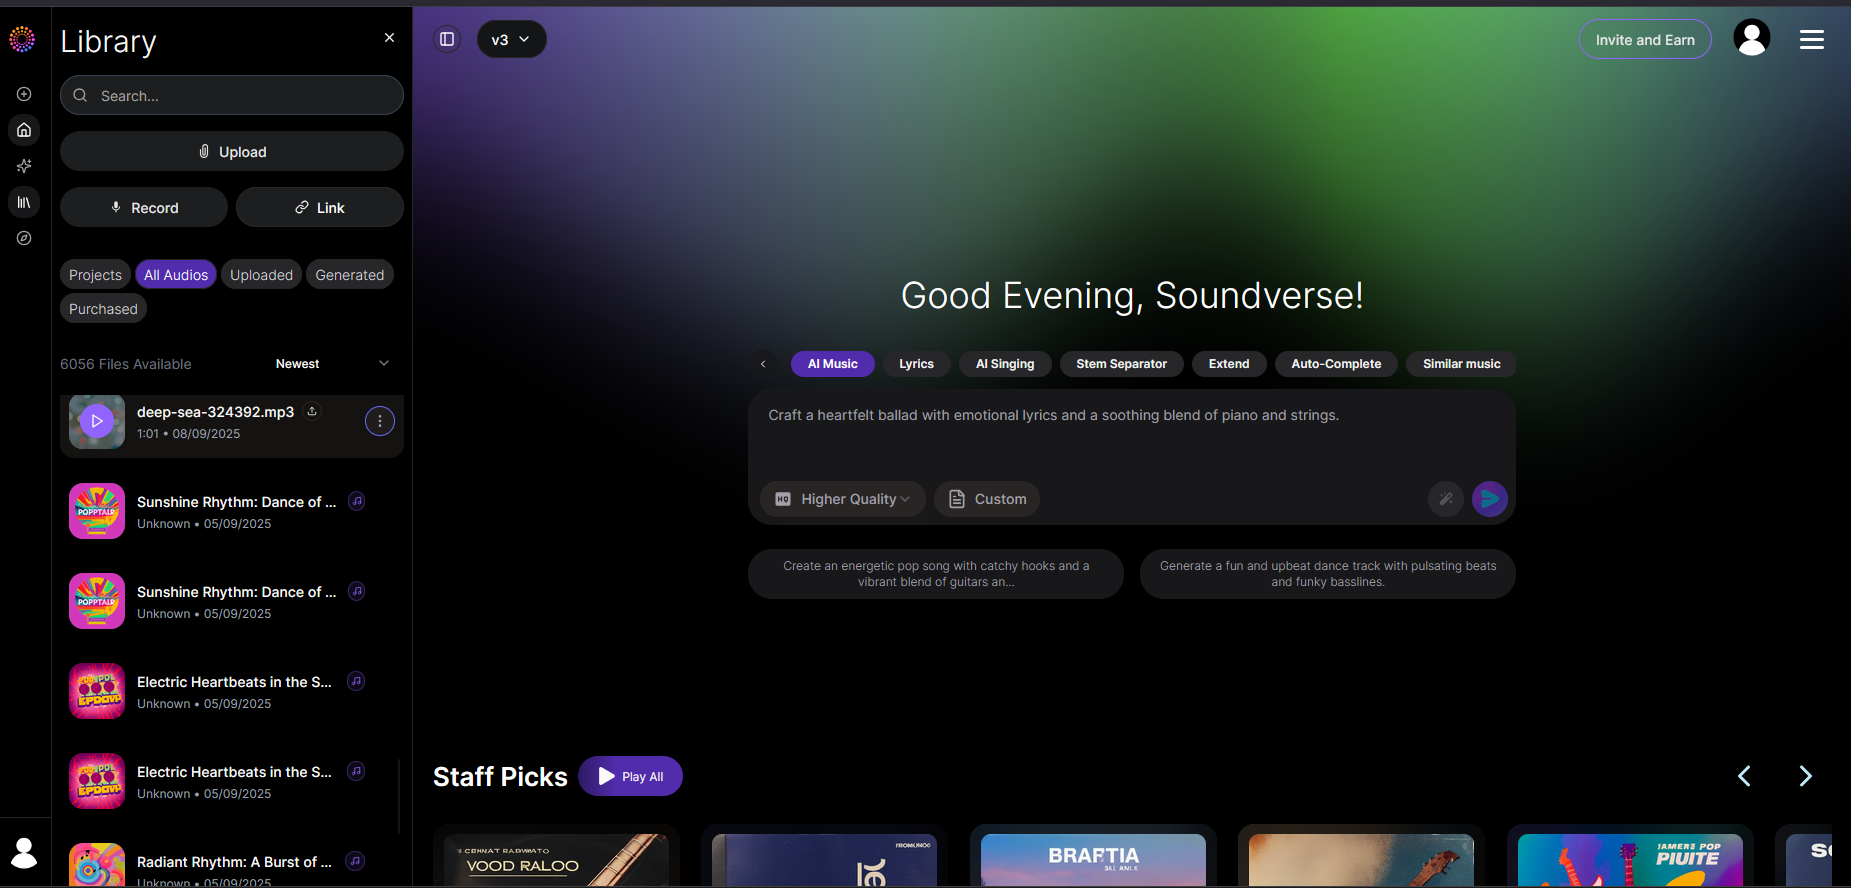Click the Soundverse logo icon
The height and width of the screenshot is (888, 1851).
click(22, 39)
